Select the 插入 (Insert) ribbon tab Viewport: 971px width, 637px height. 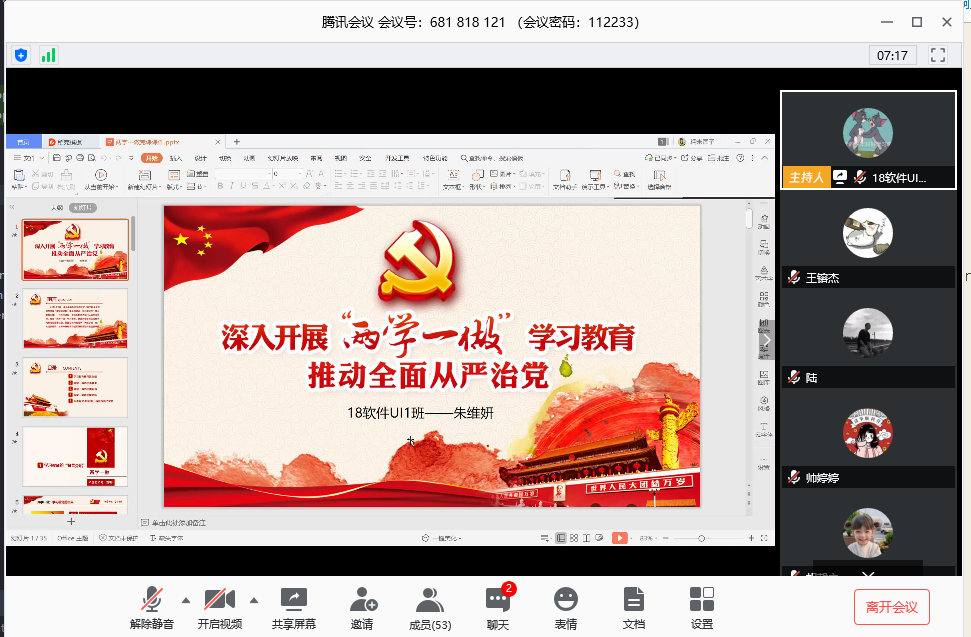pyautogui.click(x=176, y=158)
